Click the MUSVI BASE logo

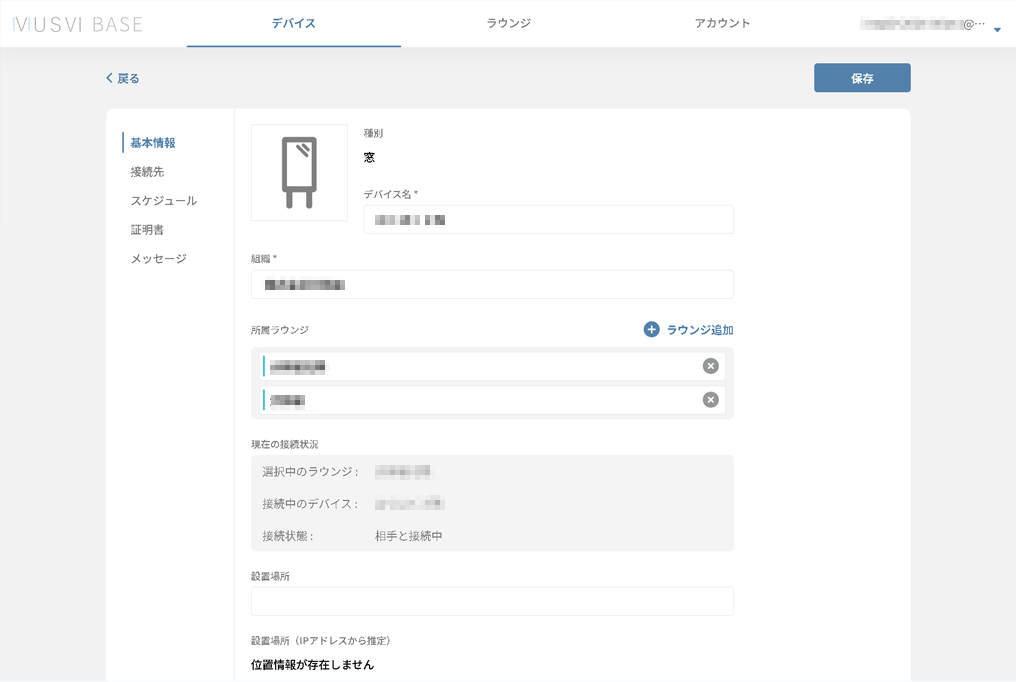point(78,24)
